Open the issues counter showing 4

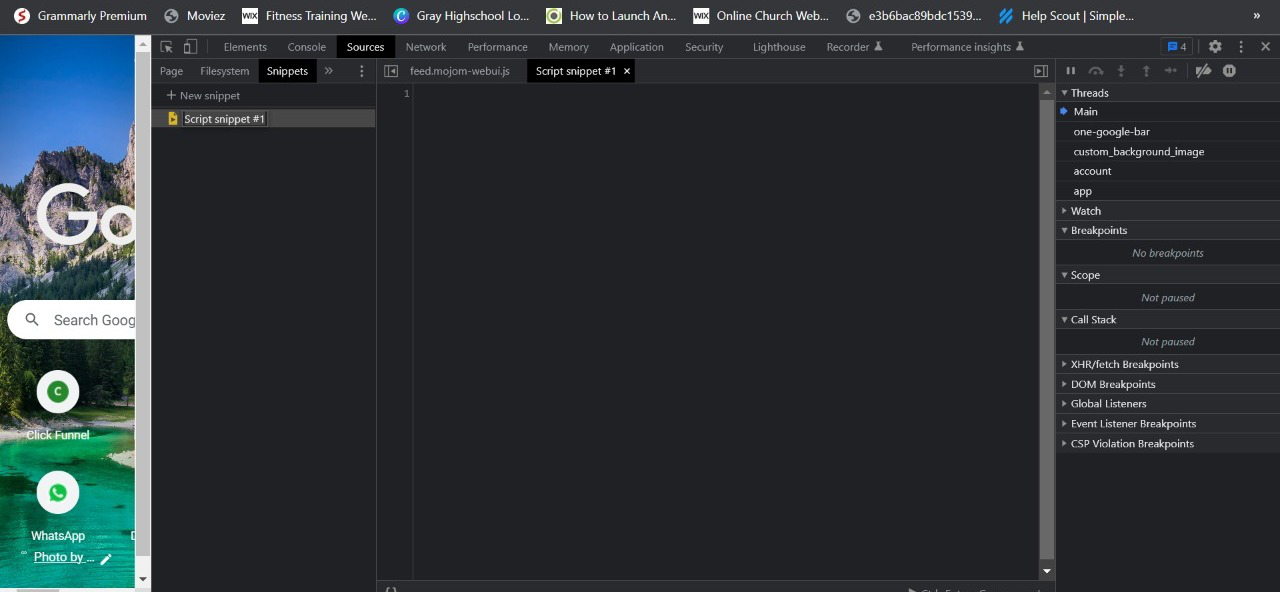[x=1176, y=47]
